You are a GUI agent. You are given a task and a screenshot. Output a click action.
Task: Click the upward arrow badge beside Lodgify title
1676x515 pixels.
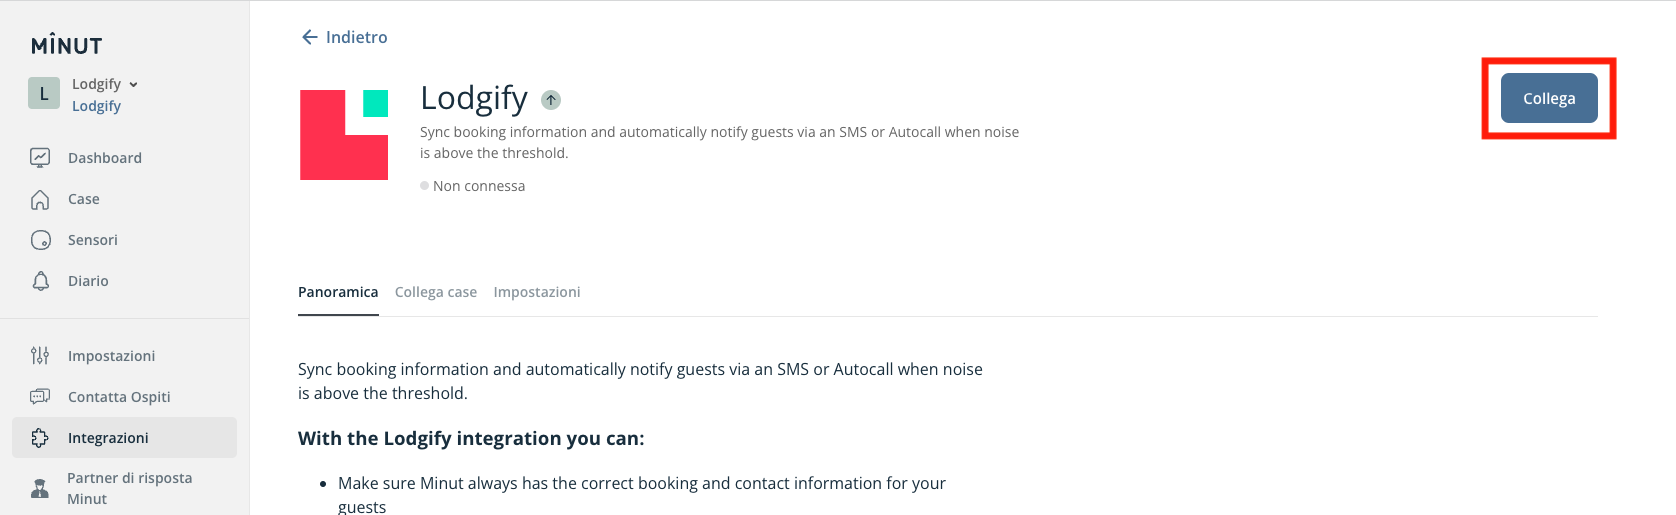551,99
